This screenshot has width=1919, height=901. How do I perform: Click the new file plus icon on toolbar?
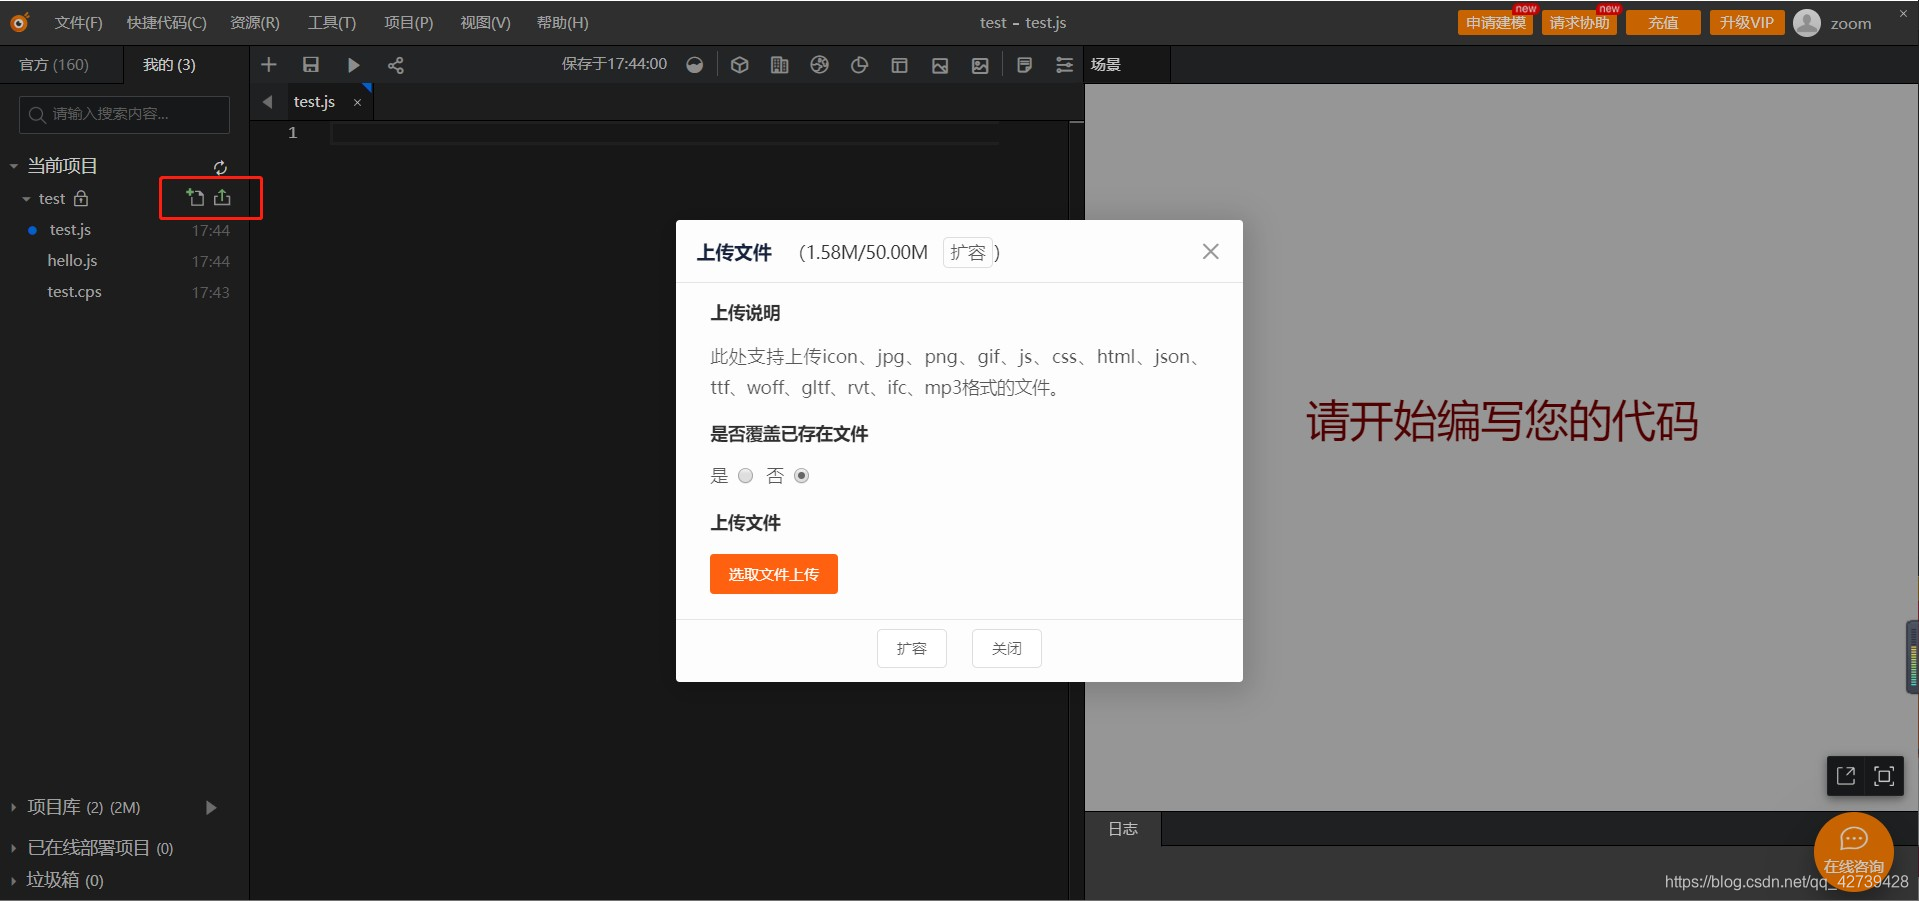click(x=269, y=64)
